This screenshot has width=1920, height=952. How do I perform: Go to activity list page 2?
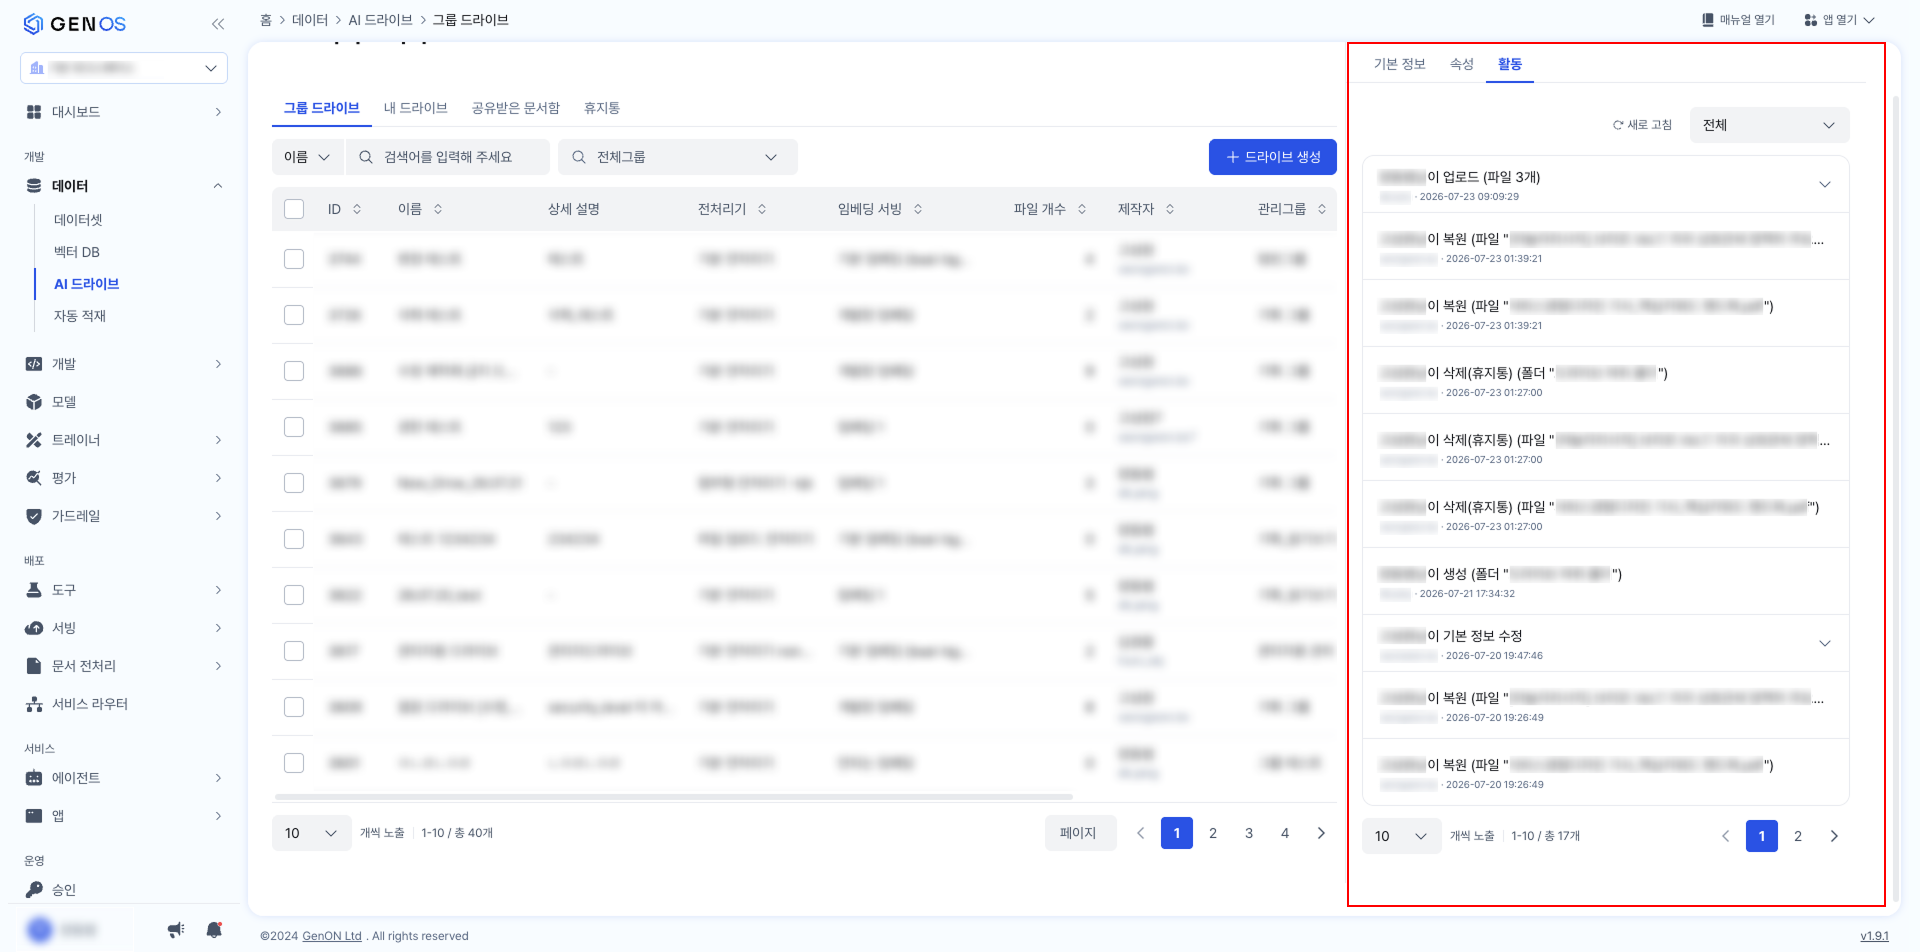click(x=1798, y=836)
